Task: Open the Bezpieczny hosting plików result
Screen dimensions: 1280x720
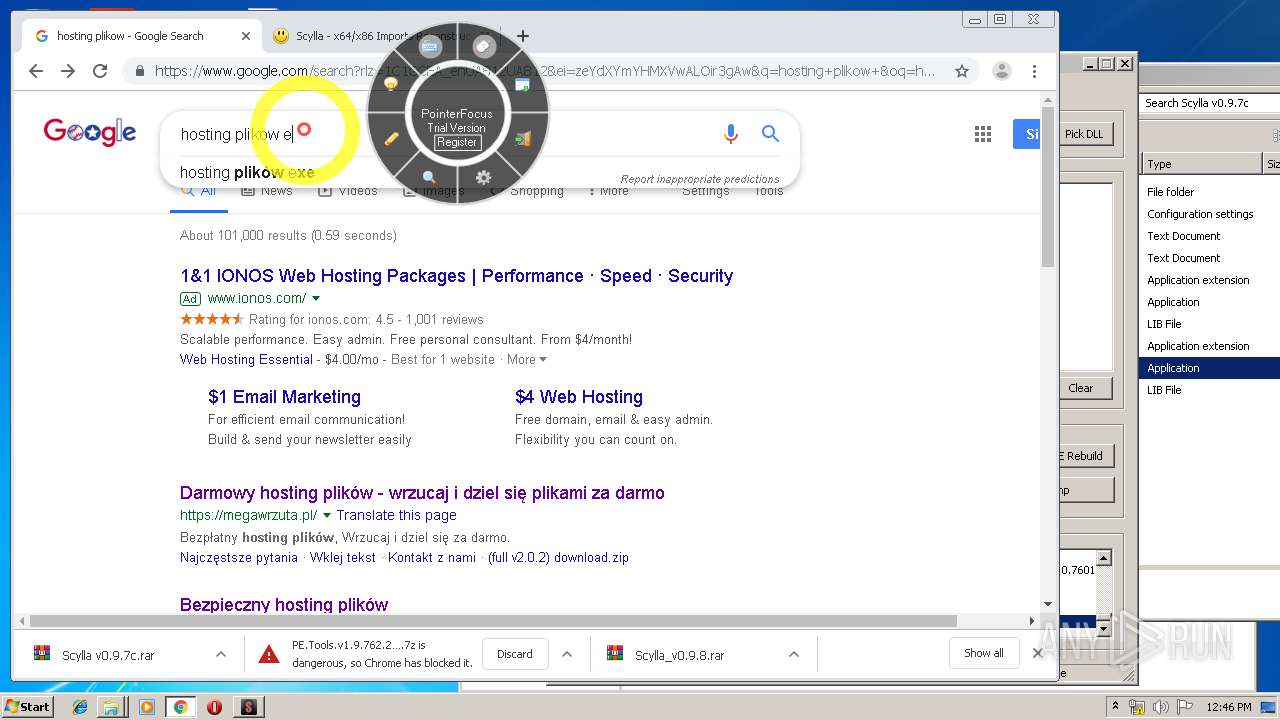Action: pos(284,605)
